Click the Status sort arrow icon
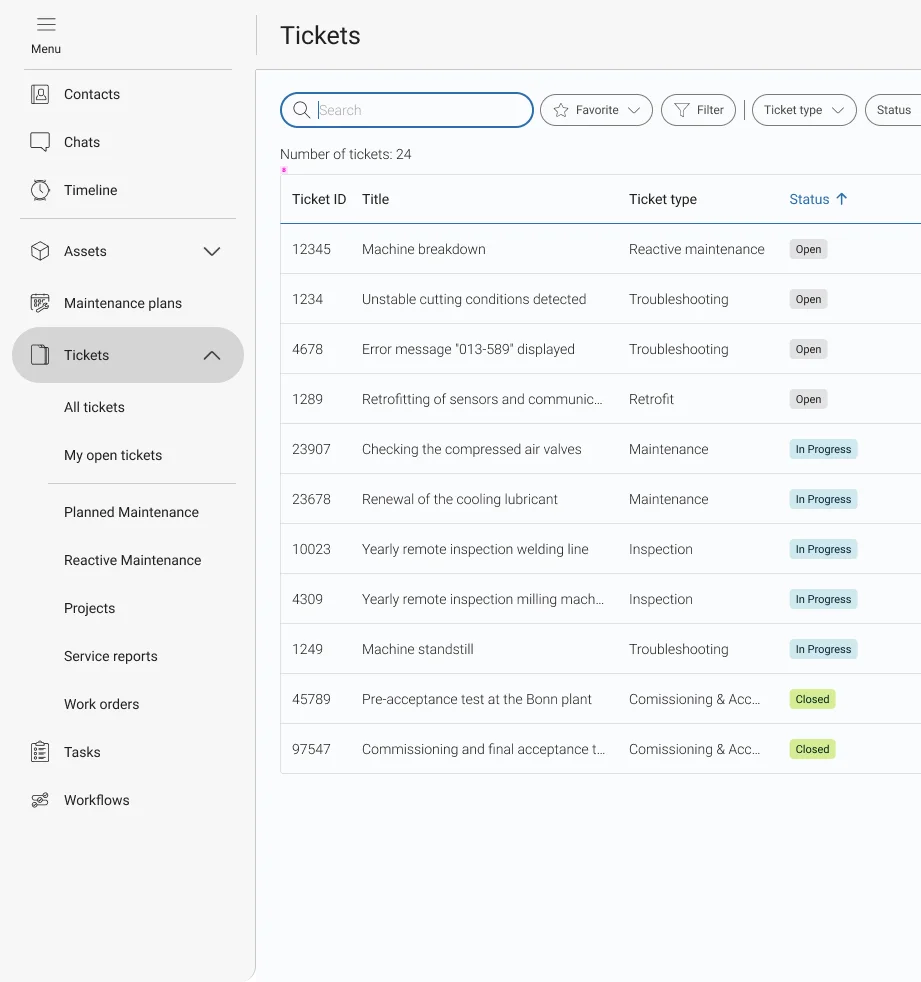The height and width of the screenshot is (982, 921). point(841,199)
